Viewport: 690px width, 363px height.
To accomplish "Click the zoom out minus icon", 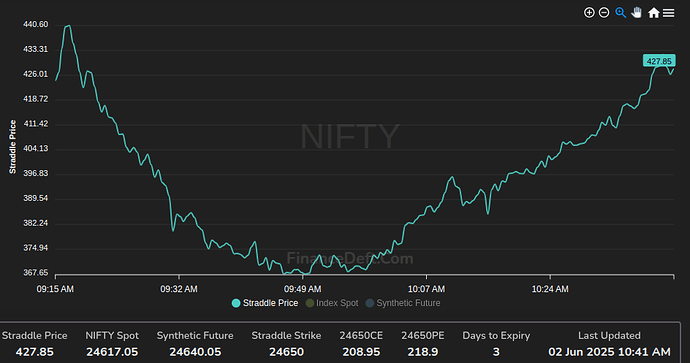I will (604, 13).
